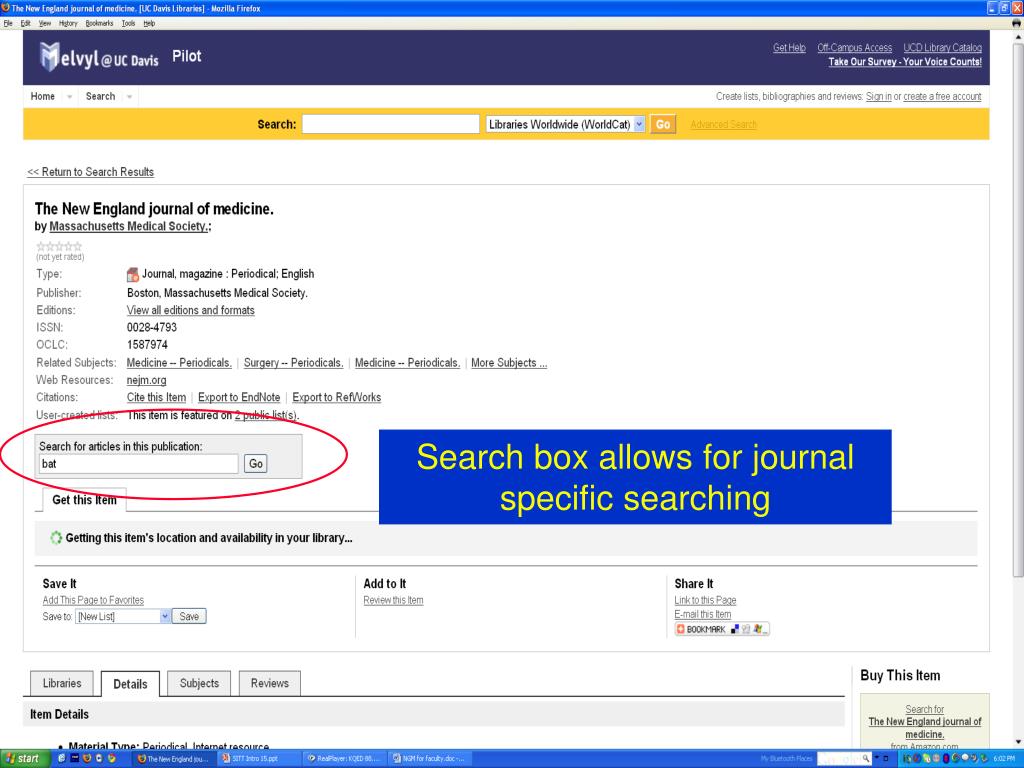Open the Libraries Worldwide (WorldCat) dropdown
1024x768 pixels.
(x=566, y=124)
